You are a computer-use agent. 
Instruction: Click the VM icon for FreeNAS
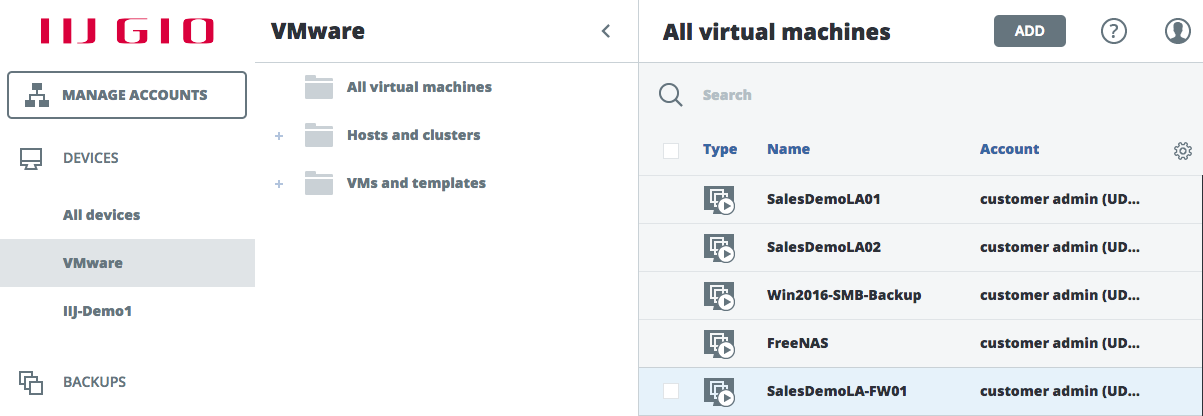[719, 344]
